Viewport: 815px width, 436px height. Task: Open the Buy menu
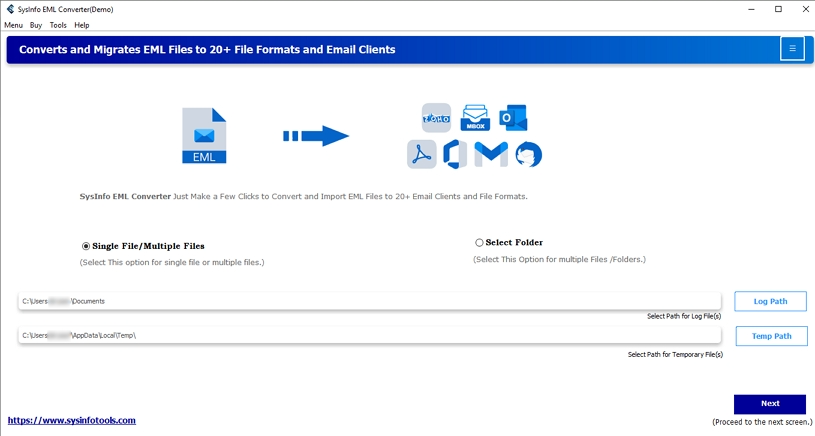click(36, 25)
